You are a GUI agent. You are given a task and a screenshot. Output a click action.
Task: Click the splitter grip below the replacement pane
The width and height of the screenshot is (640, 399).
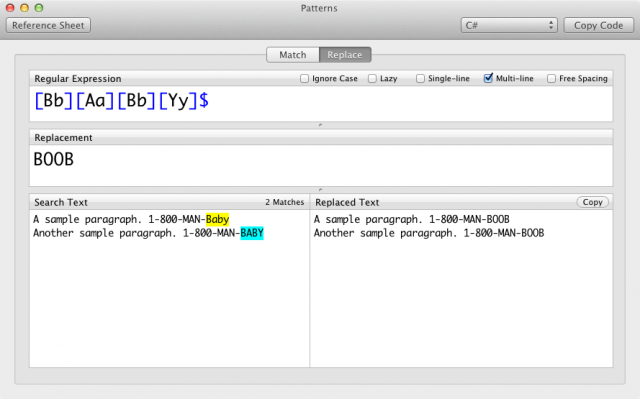click(x=320, y=190)
